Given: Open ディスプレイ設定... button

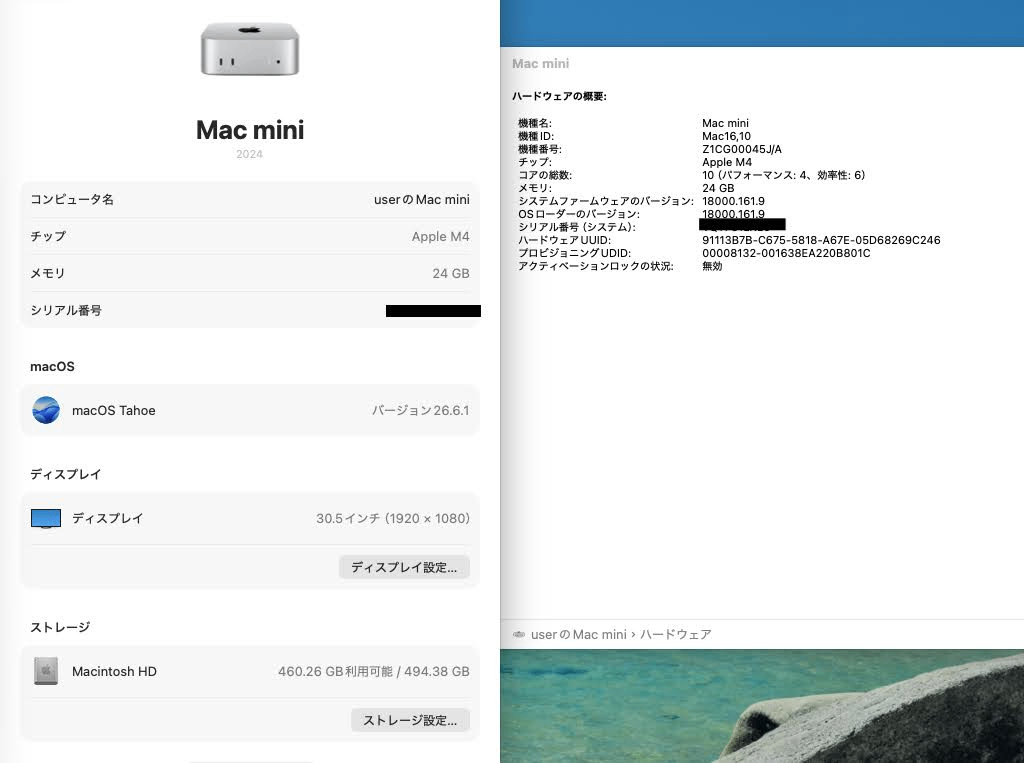Looking at the screenshot, I should [404, 567].
